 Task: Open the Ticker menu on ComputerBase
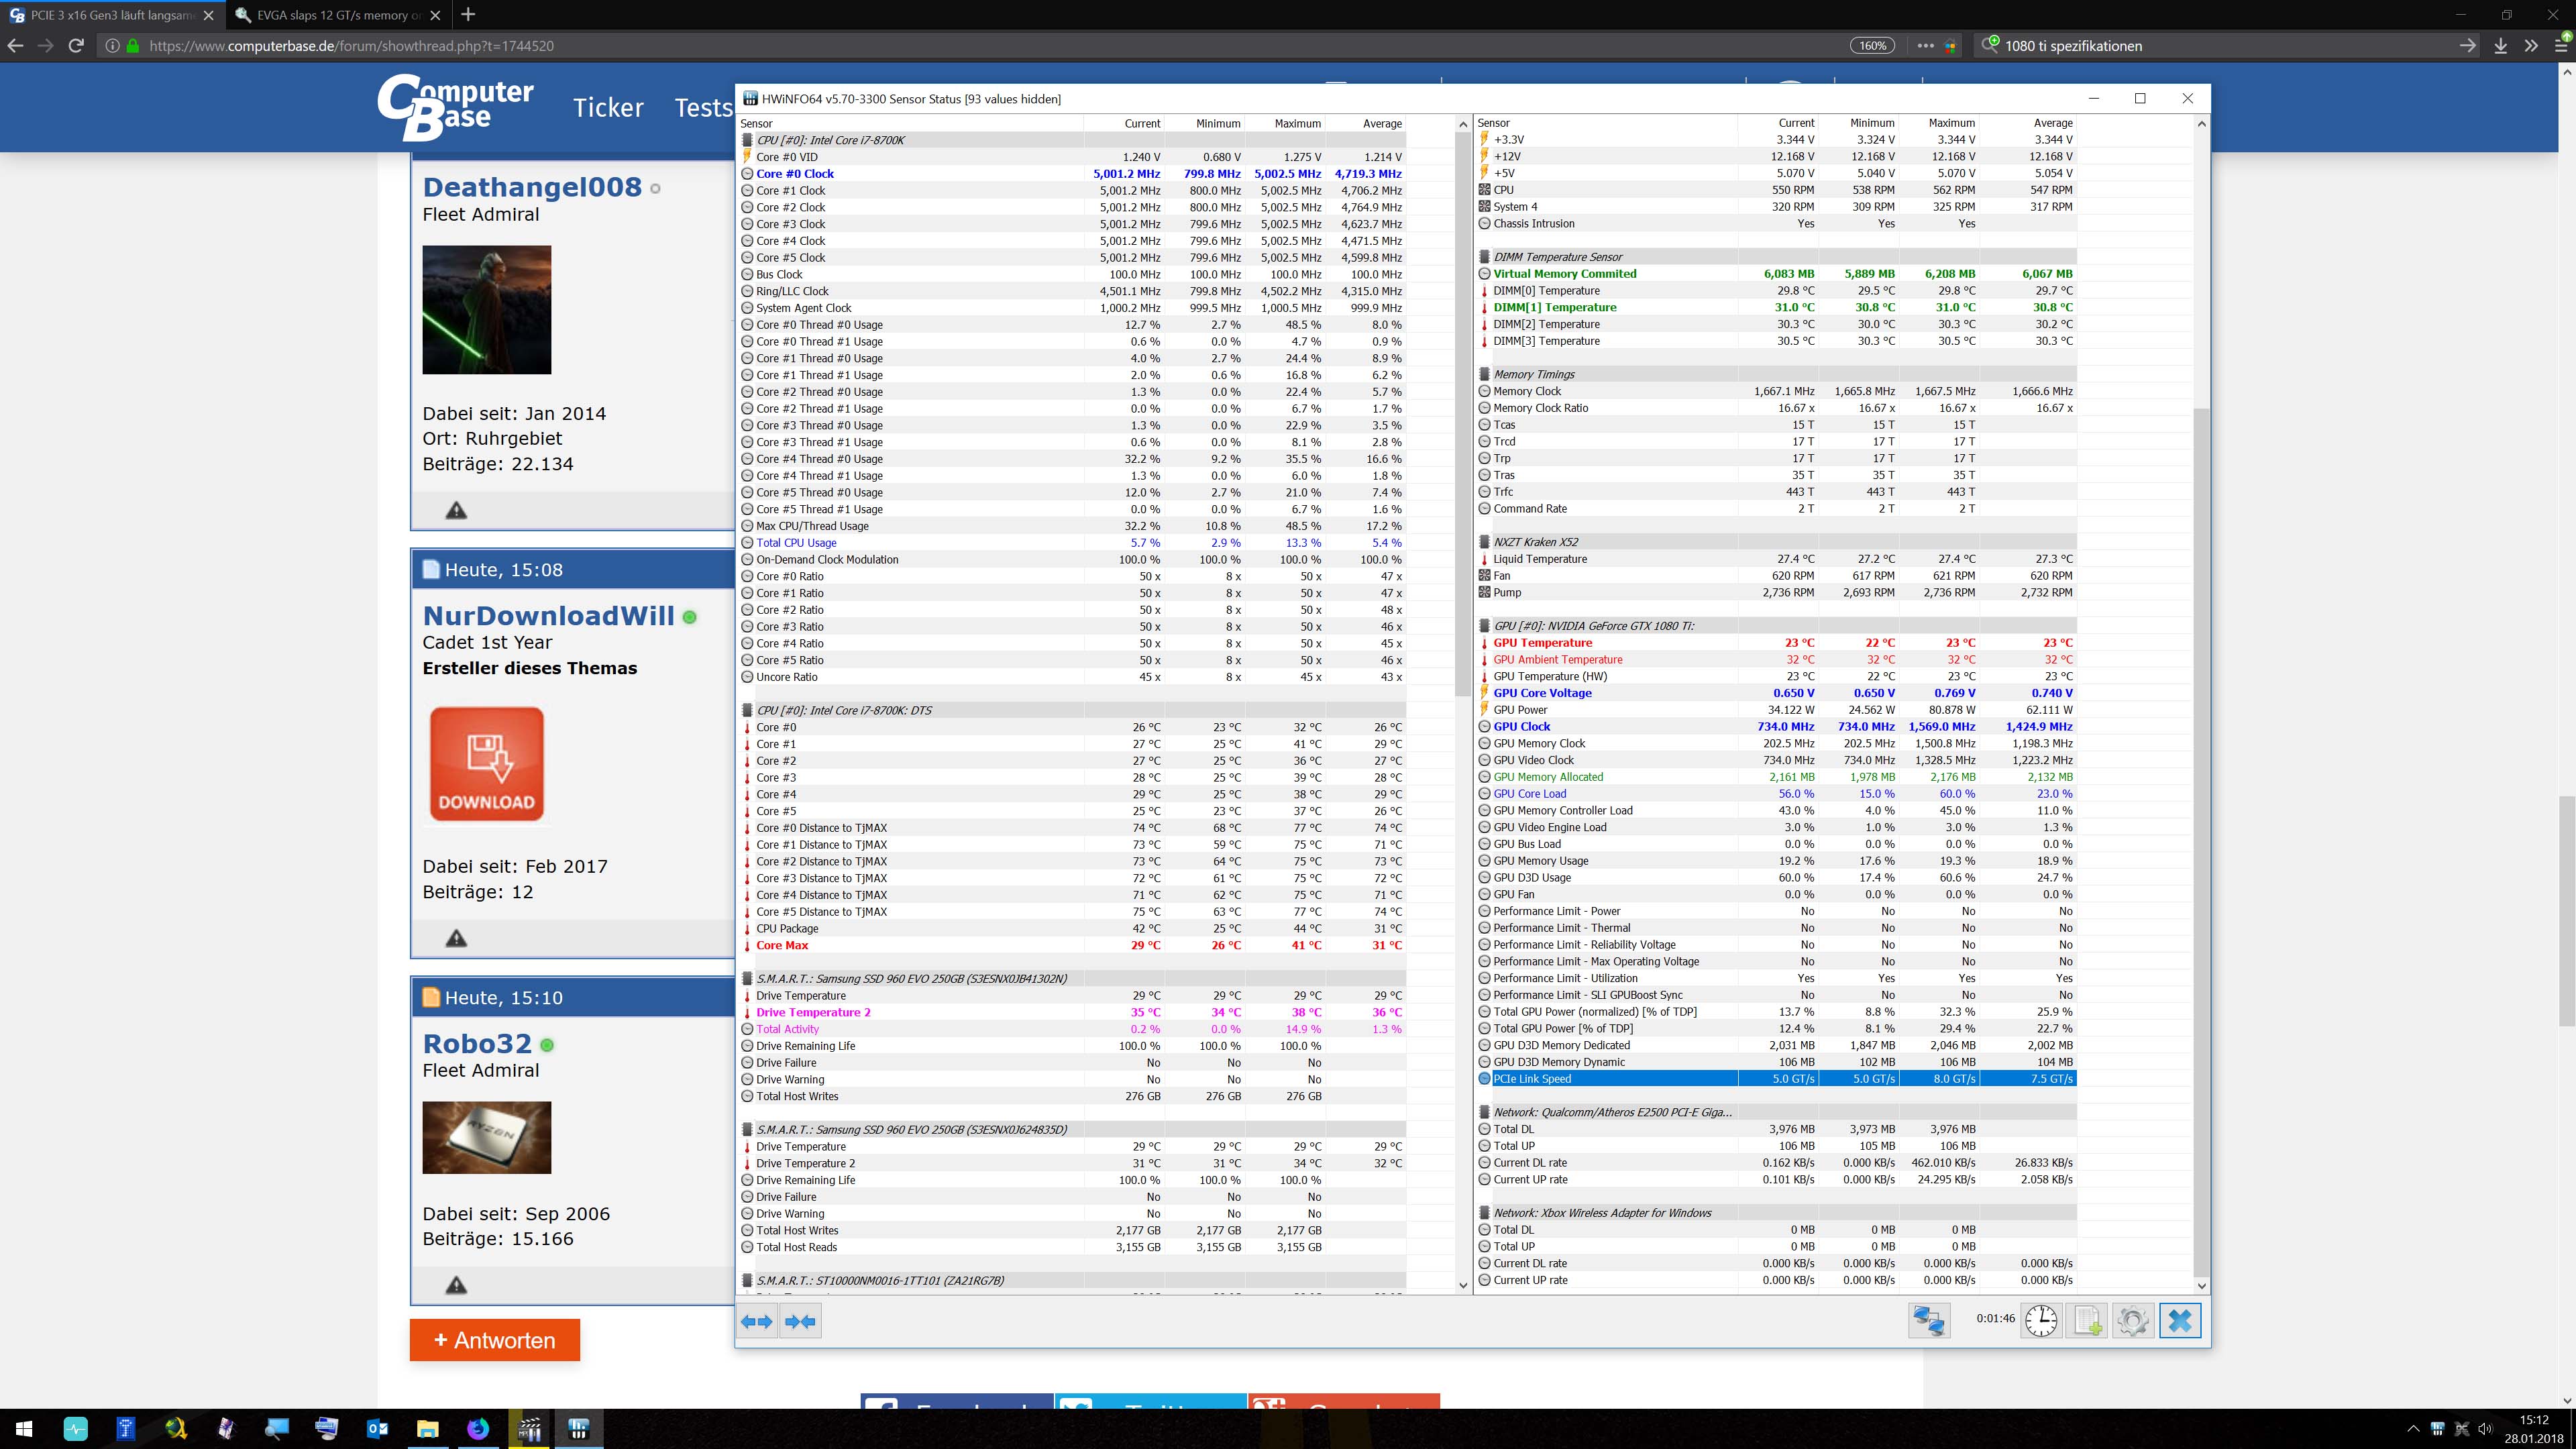click(608, 108)
